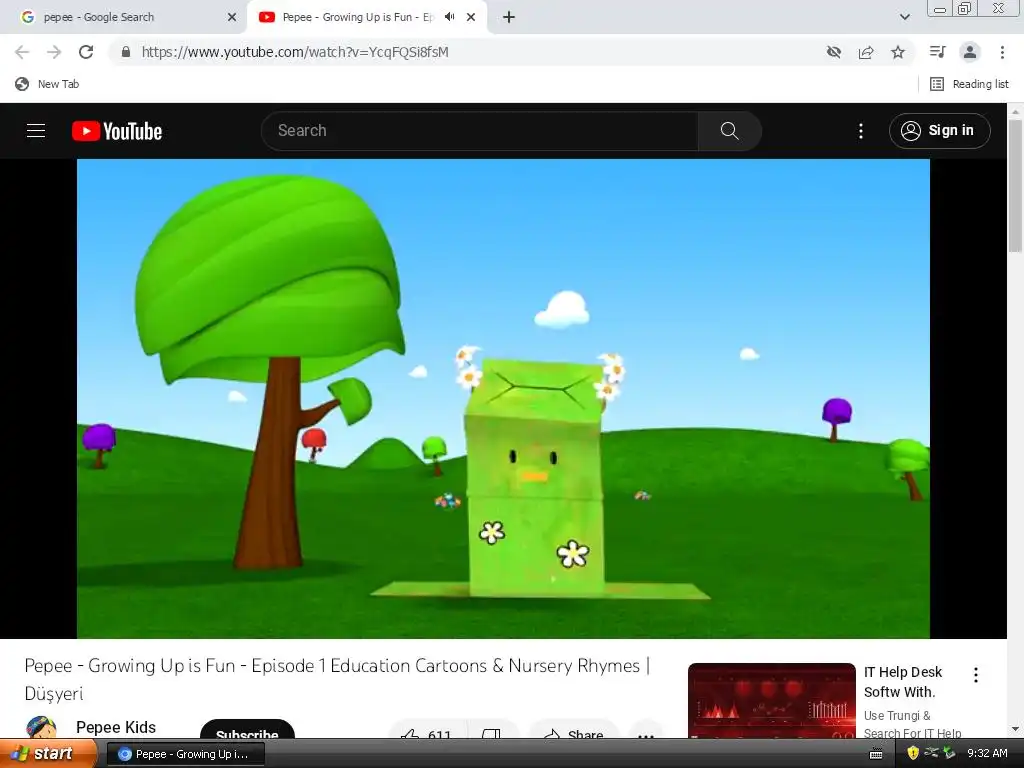Open the Chrome three-dot menu
Viewport: 1024px width, 768px height.
click(x=1002, y=52)
